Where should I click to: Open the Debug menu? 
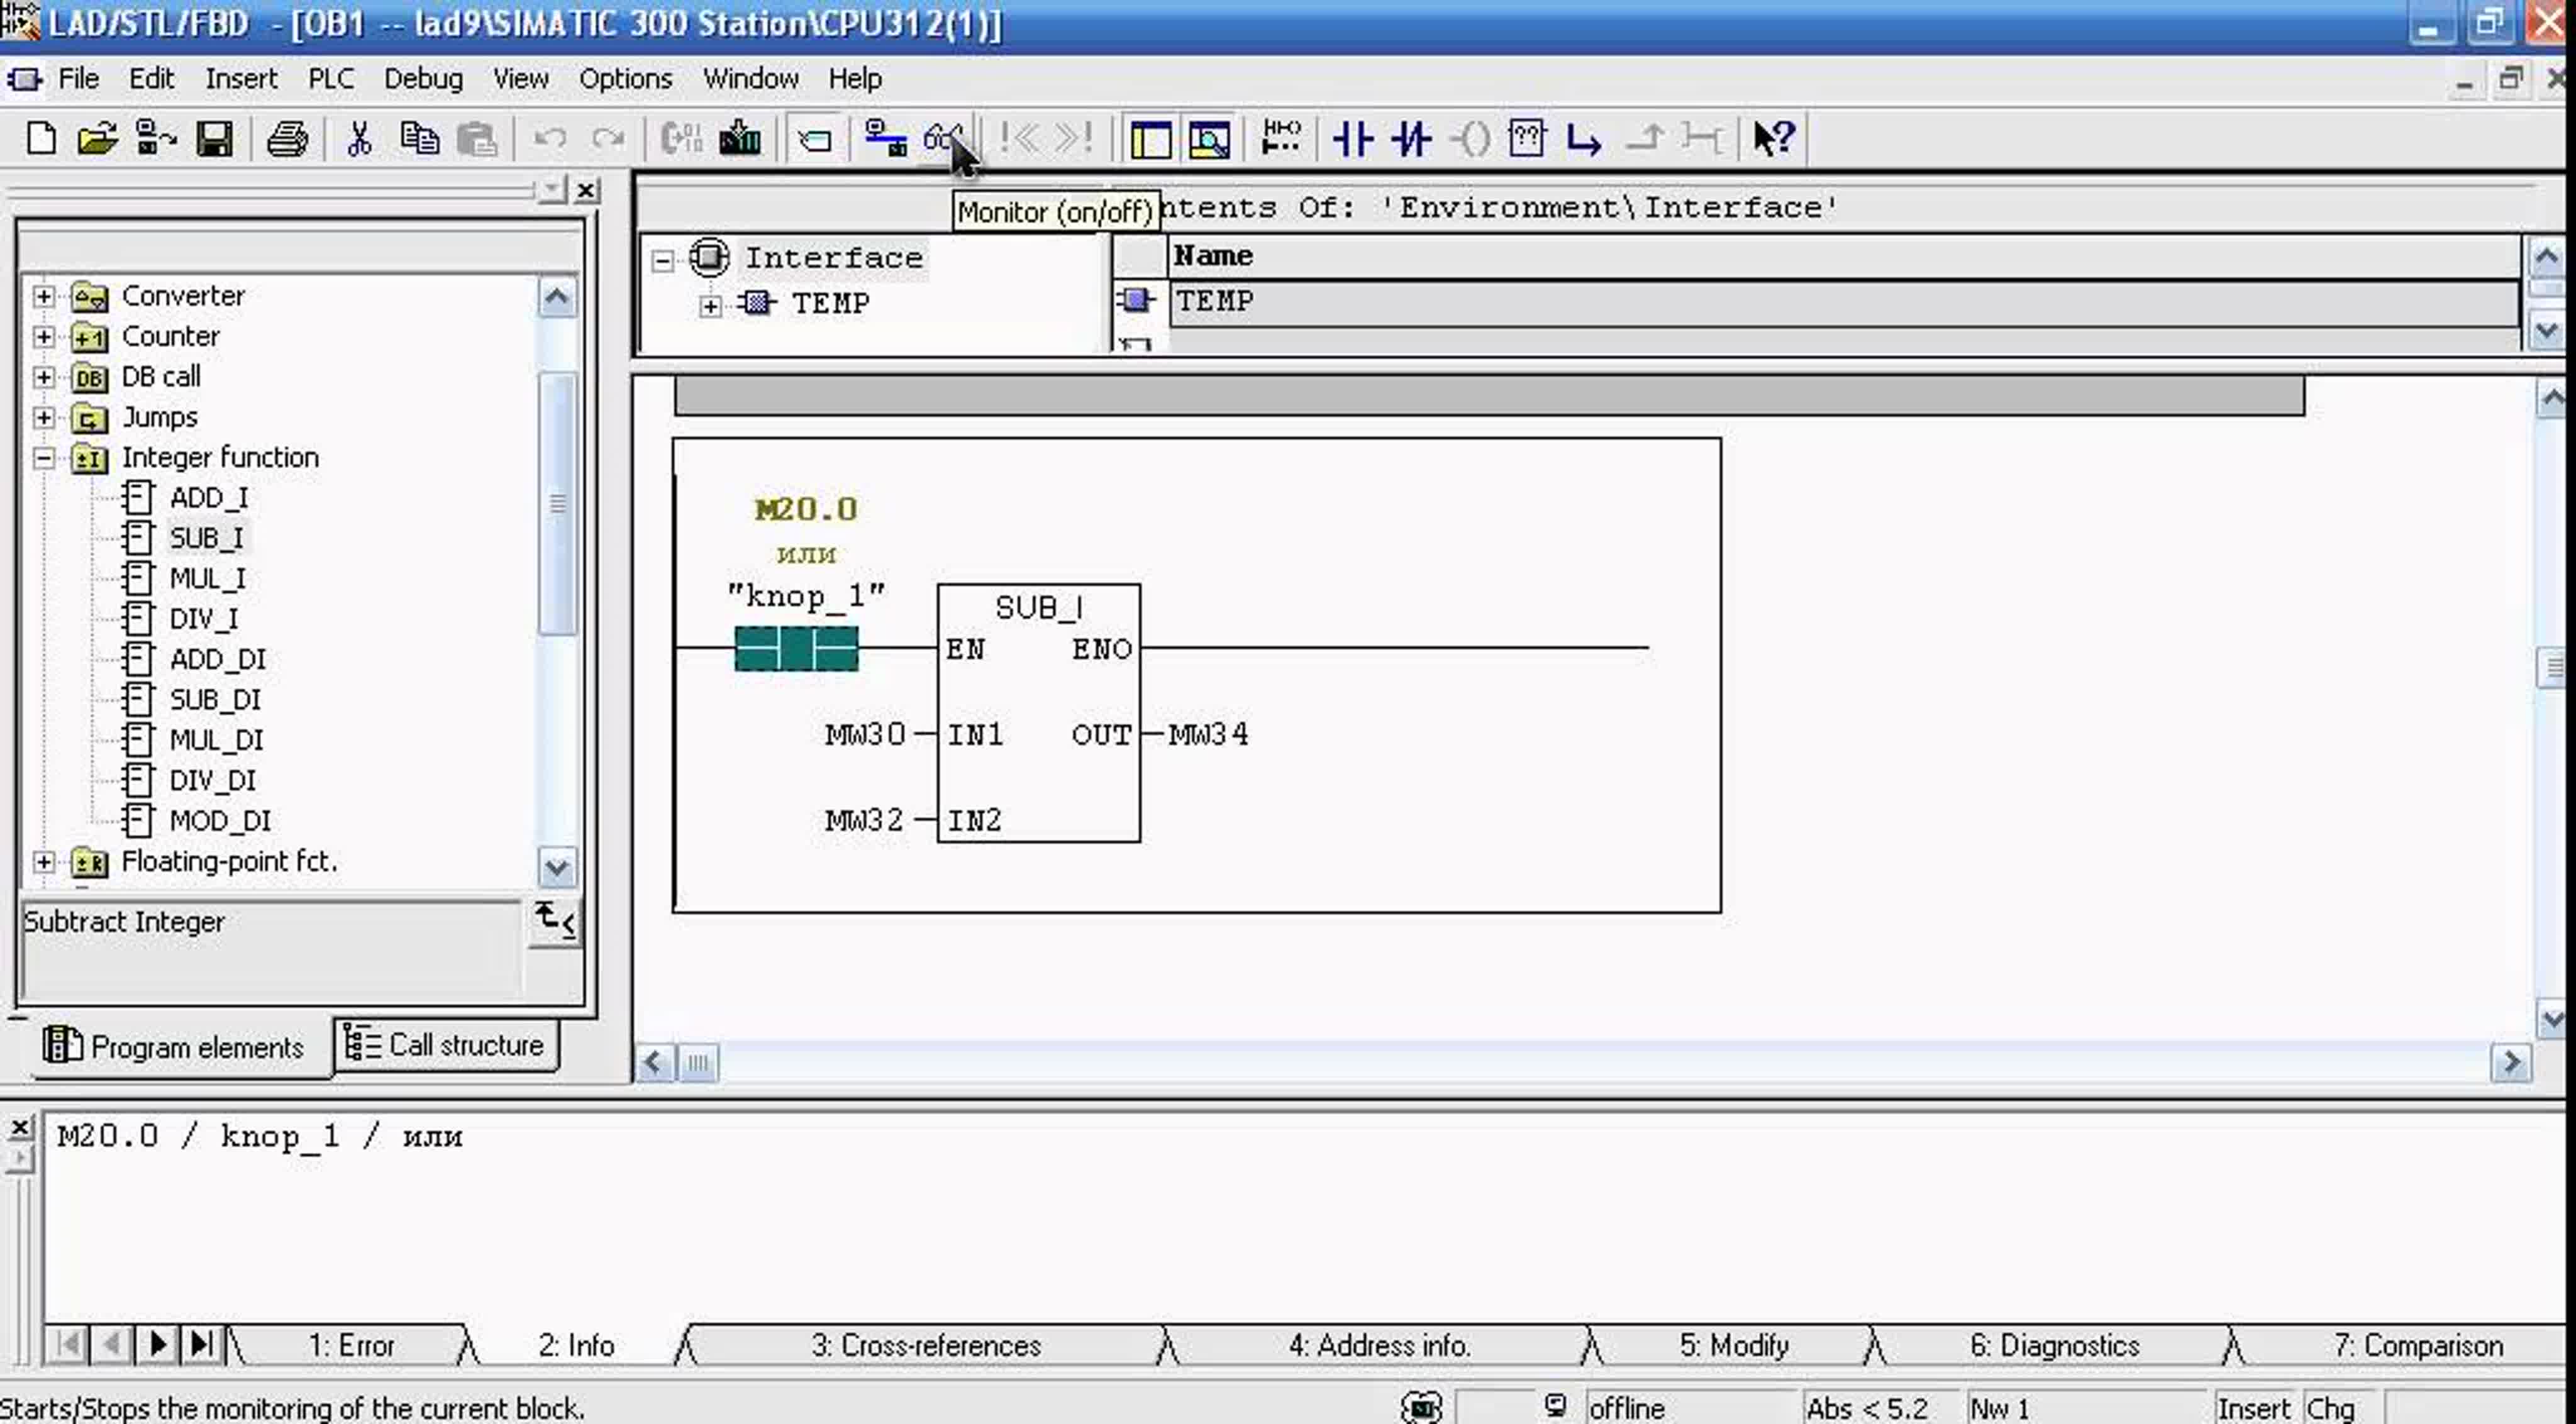pos(423,78)
